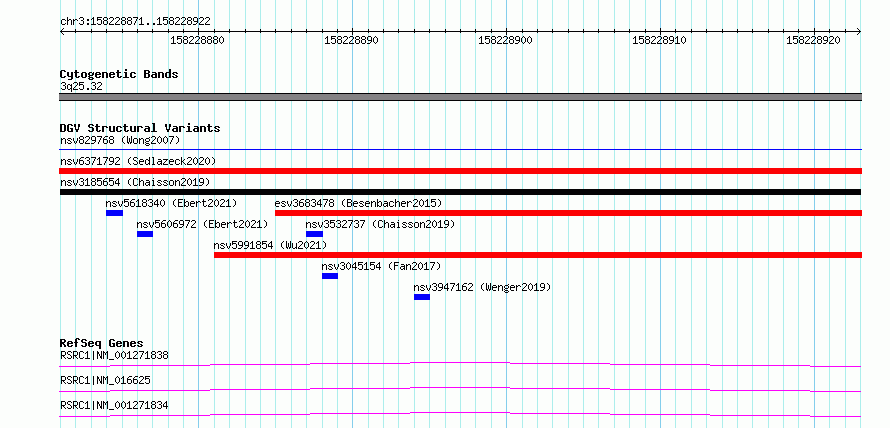
Task: Click ruler position 158228880
Action: coord(198,40)
